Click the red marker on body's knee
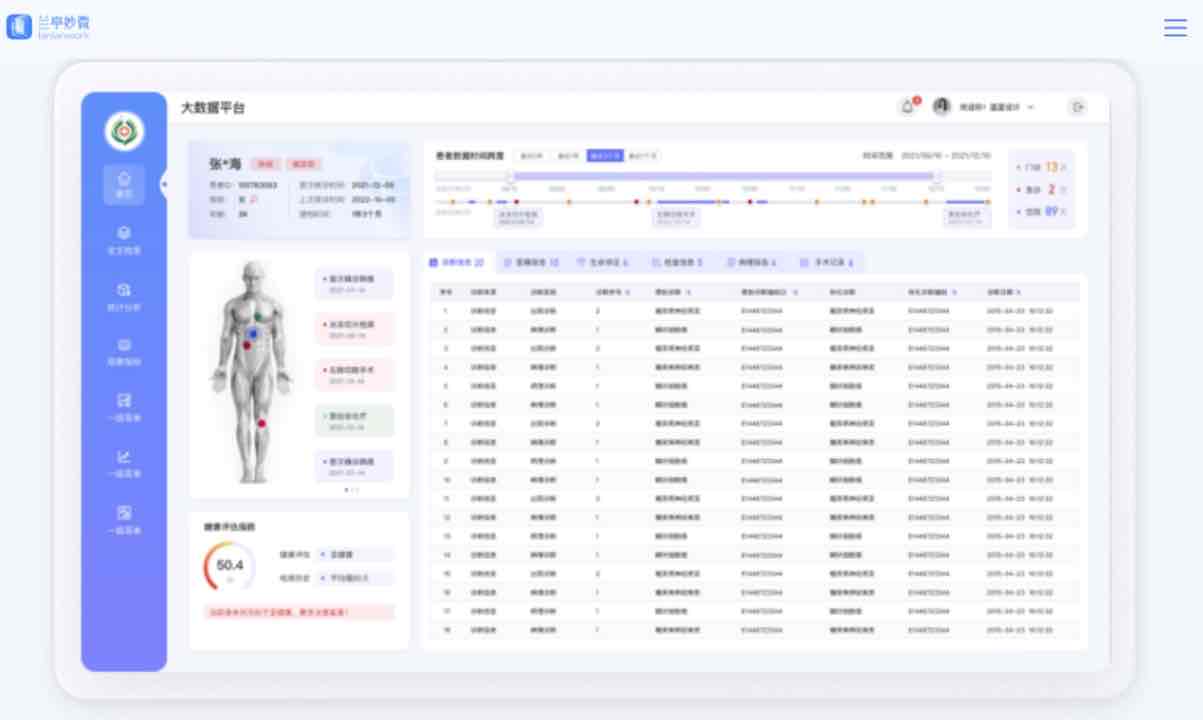1203x720 pixels. click(262, 424)
